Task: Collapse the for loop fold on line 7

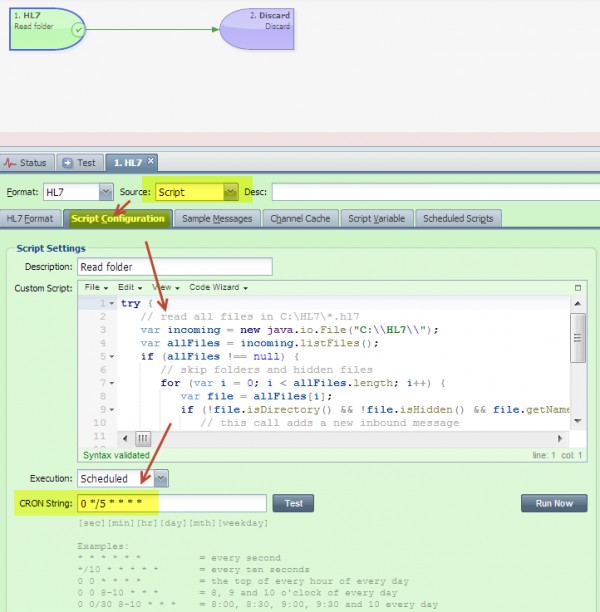Action: [x=112, y=383]
